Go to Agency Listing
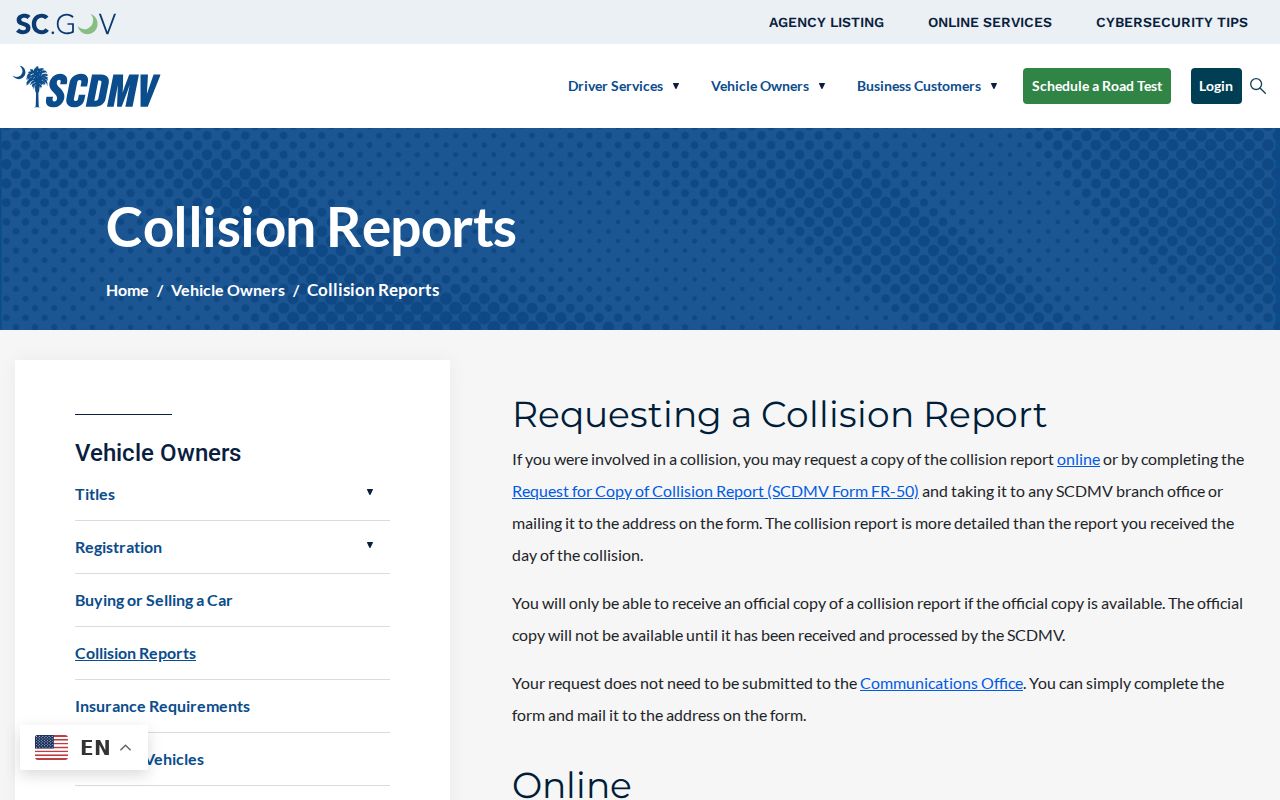This screenshot has width=1280, height=800. 826,22
